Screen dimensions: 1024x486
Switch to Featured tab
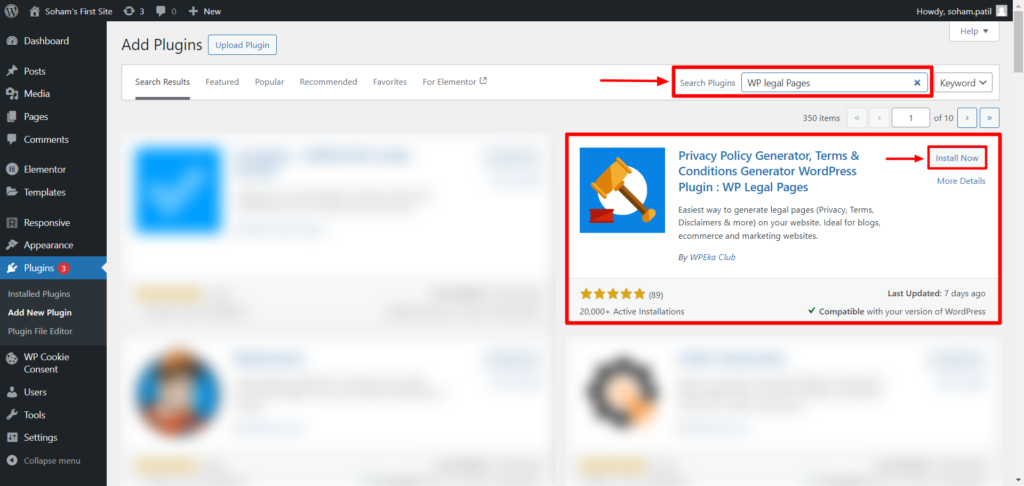(222, 82)
